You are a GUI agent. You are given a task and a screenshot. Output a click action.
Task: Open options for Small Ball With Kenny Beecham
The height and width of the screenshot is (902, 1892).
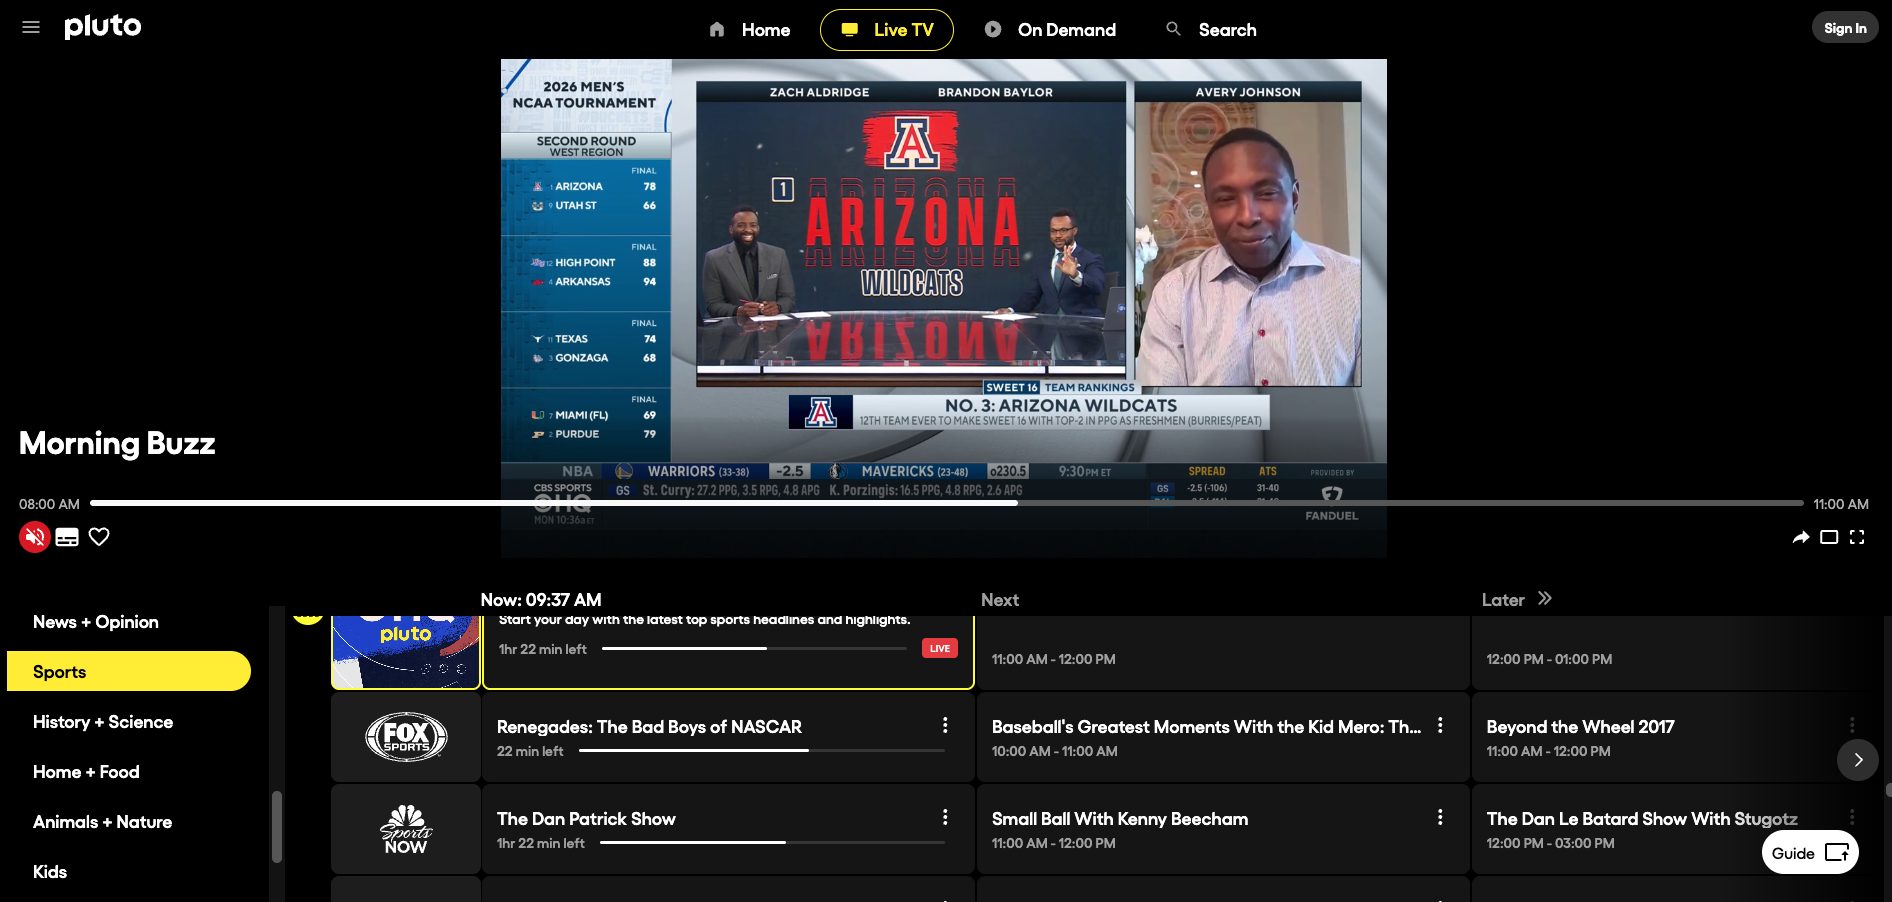click(1440, 817)
